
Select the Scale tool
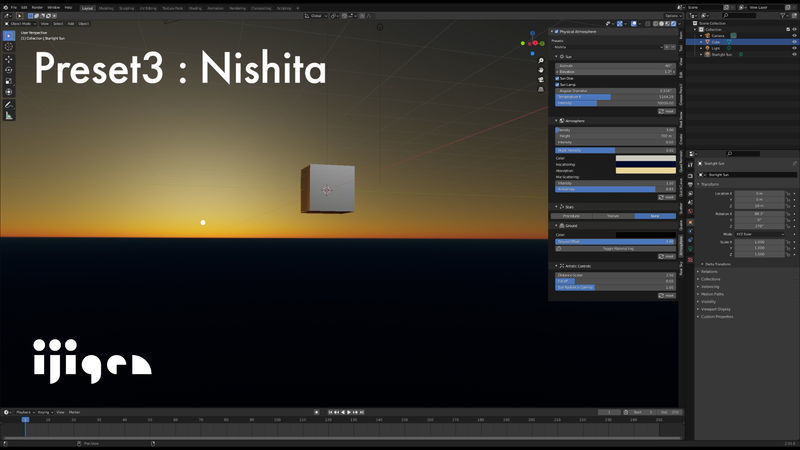pos(9,81)
